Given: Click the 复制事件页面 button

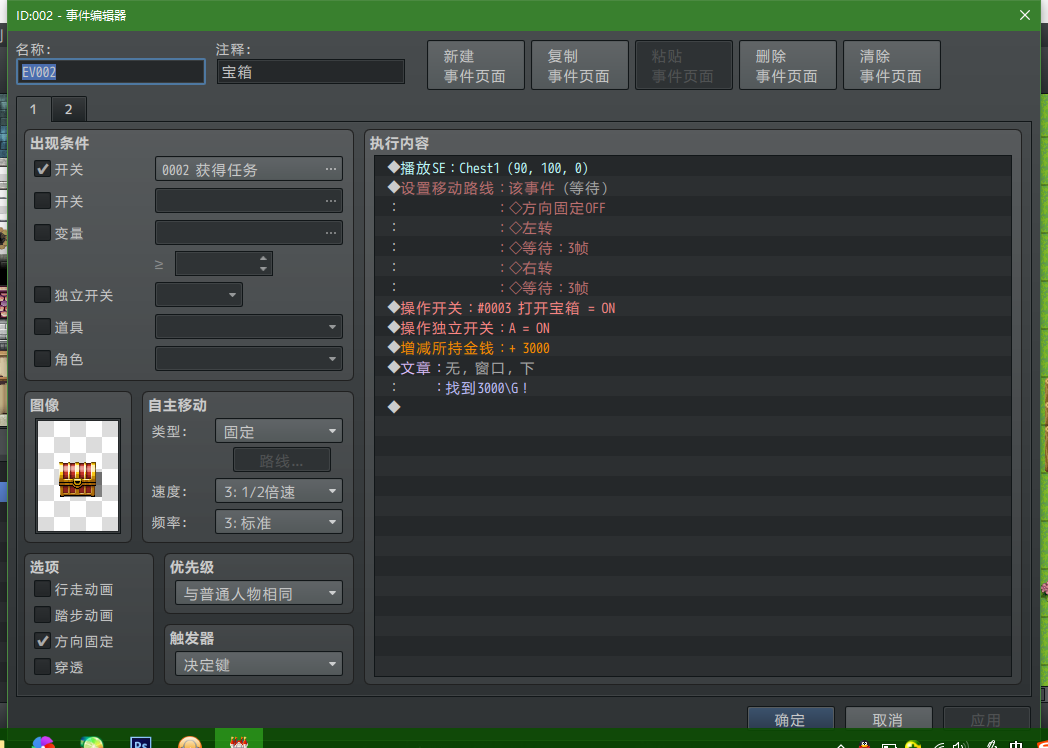Looking at the screenshot, I should pos(579,66).
